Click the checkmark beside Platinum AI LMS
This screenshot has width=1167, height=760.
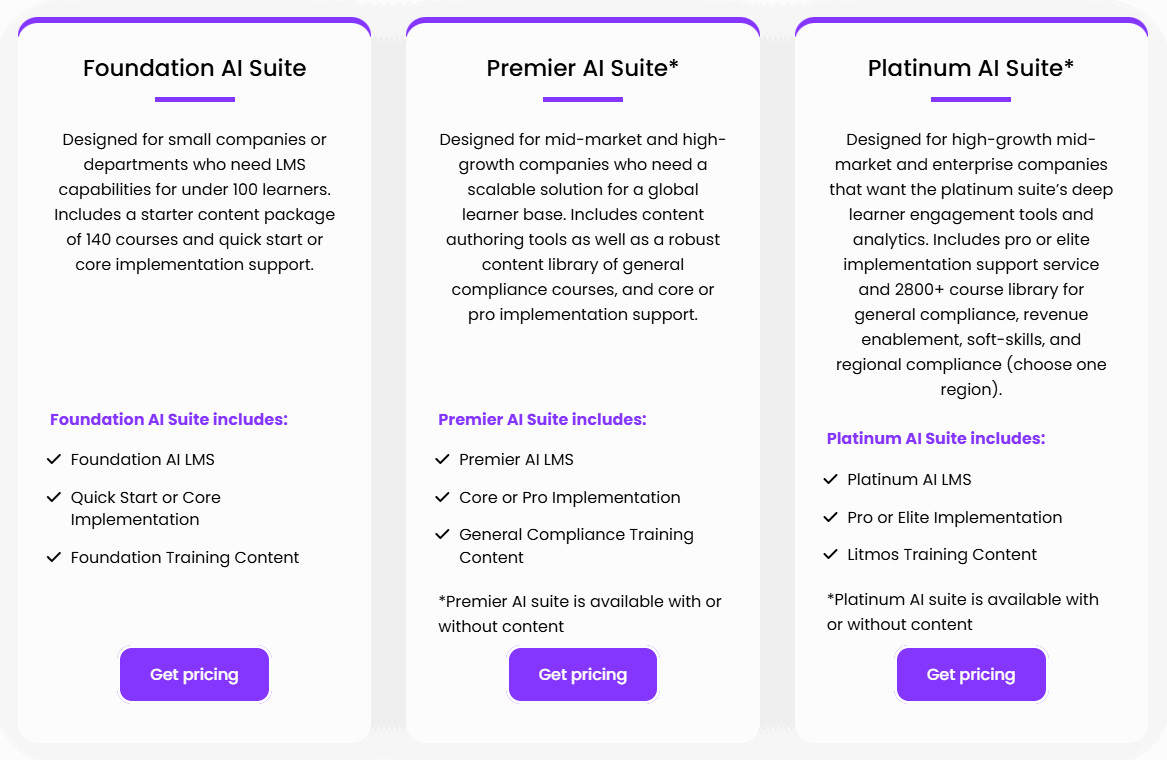pos(831,479)
